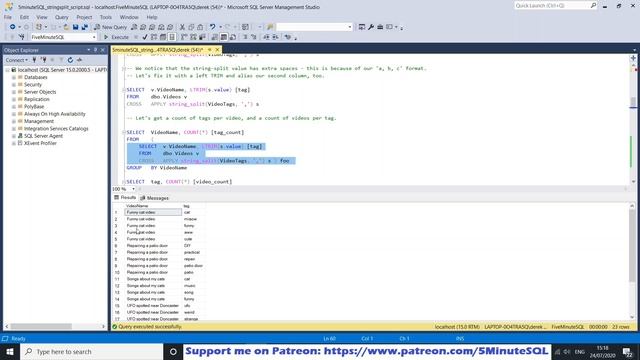Click the Activity Monitor icon in Object Explorer

79,60
